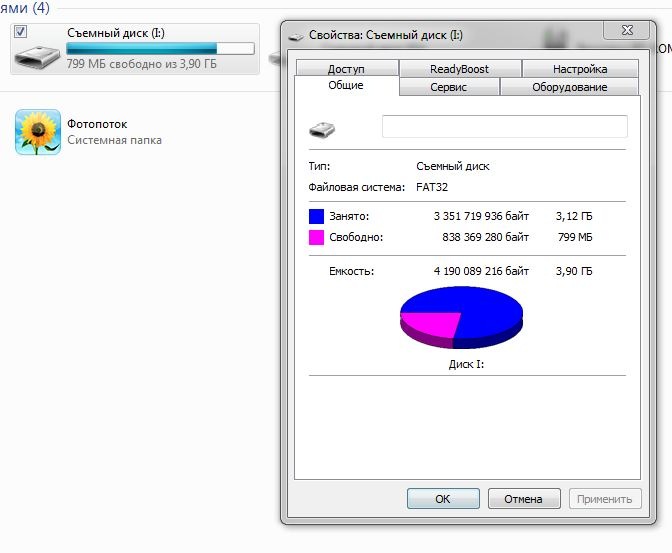Open the Фотопоток sunflower icon
The height and width of the screenshot is (553, 672).
[38, 132]
